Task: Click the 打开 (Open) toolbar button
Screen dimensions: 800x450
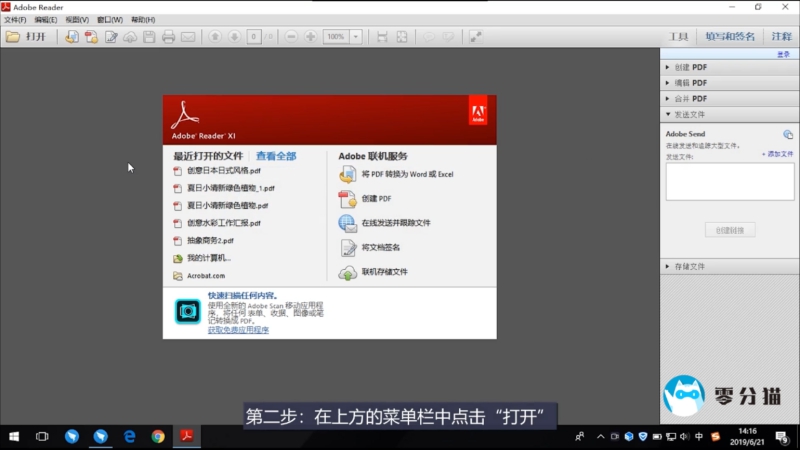Action: click(x=27, y=37)
